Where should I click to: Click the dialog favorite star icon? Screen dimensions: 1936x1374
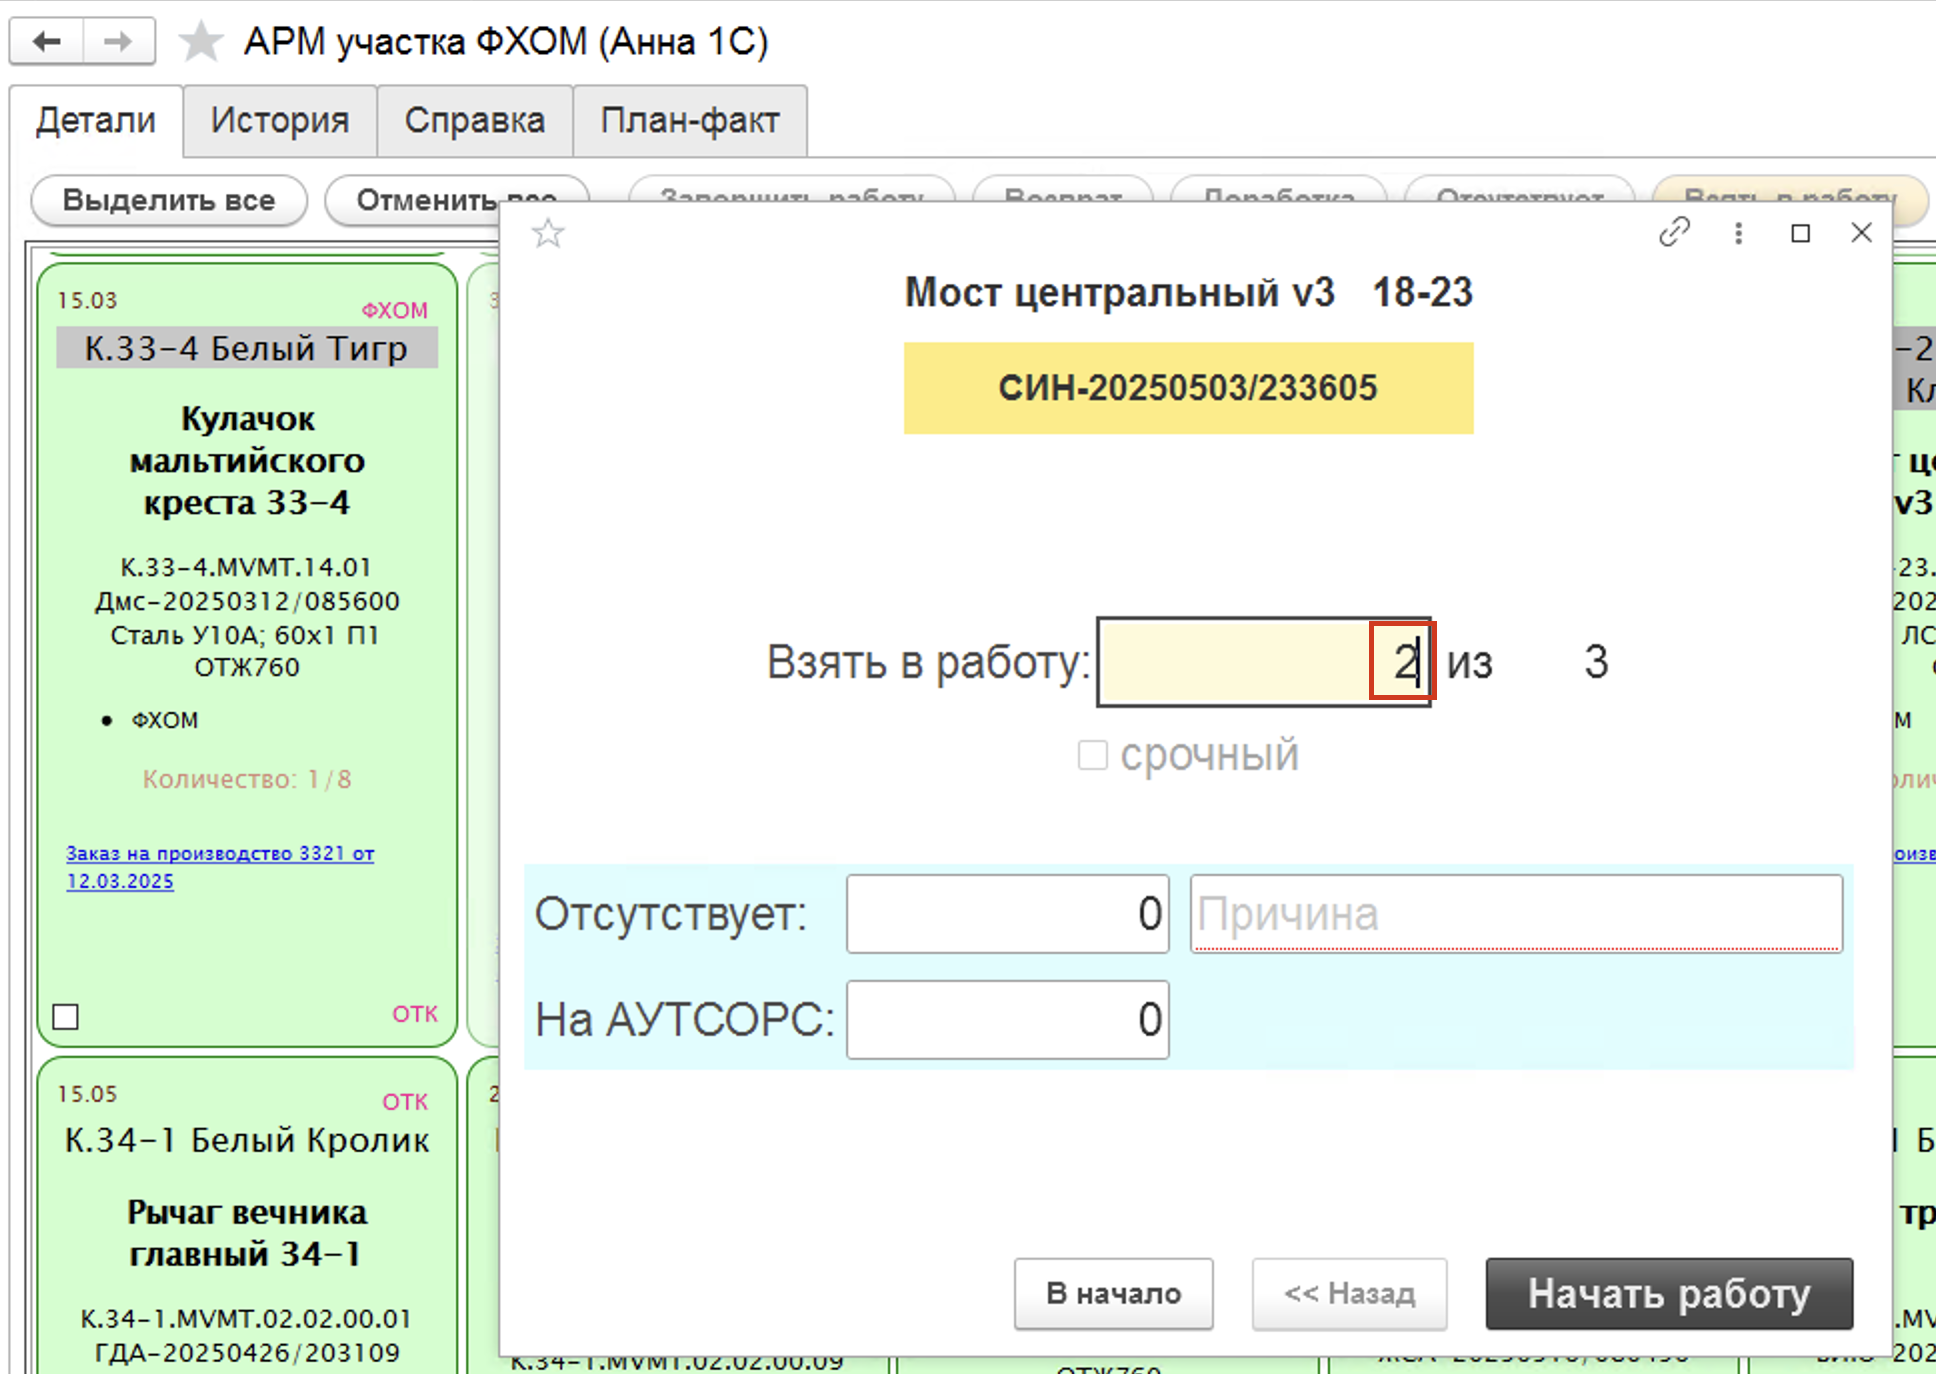click(548, 234)
